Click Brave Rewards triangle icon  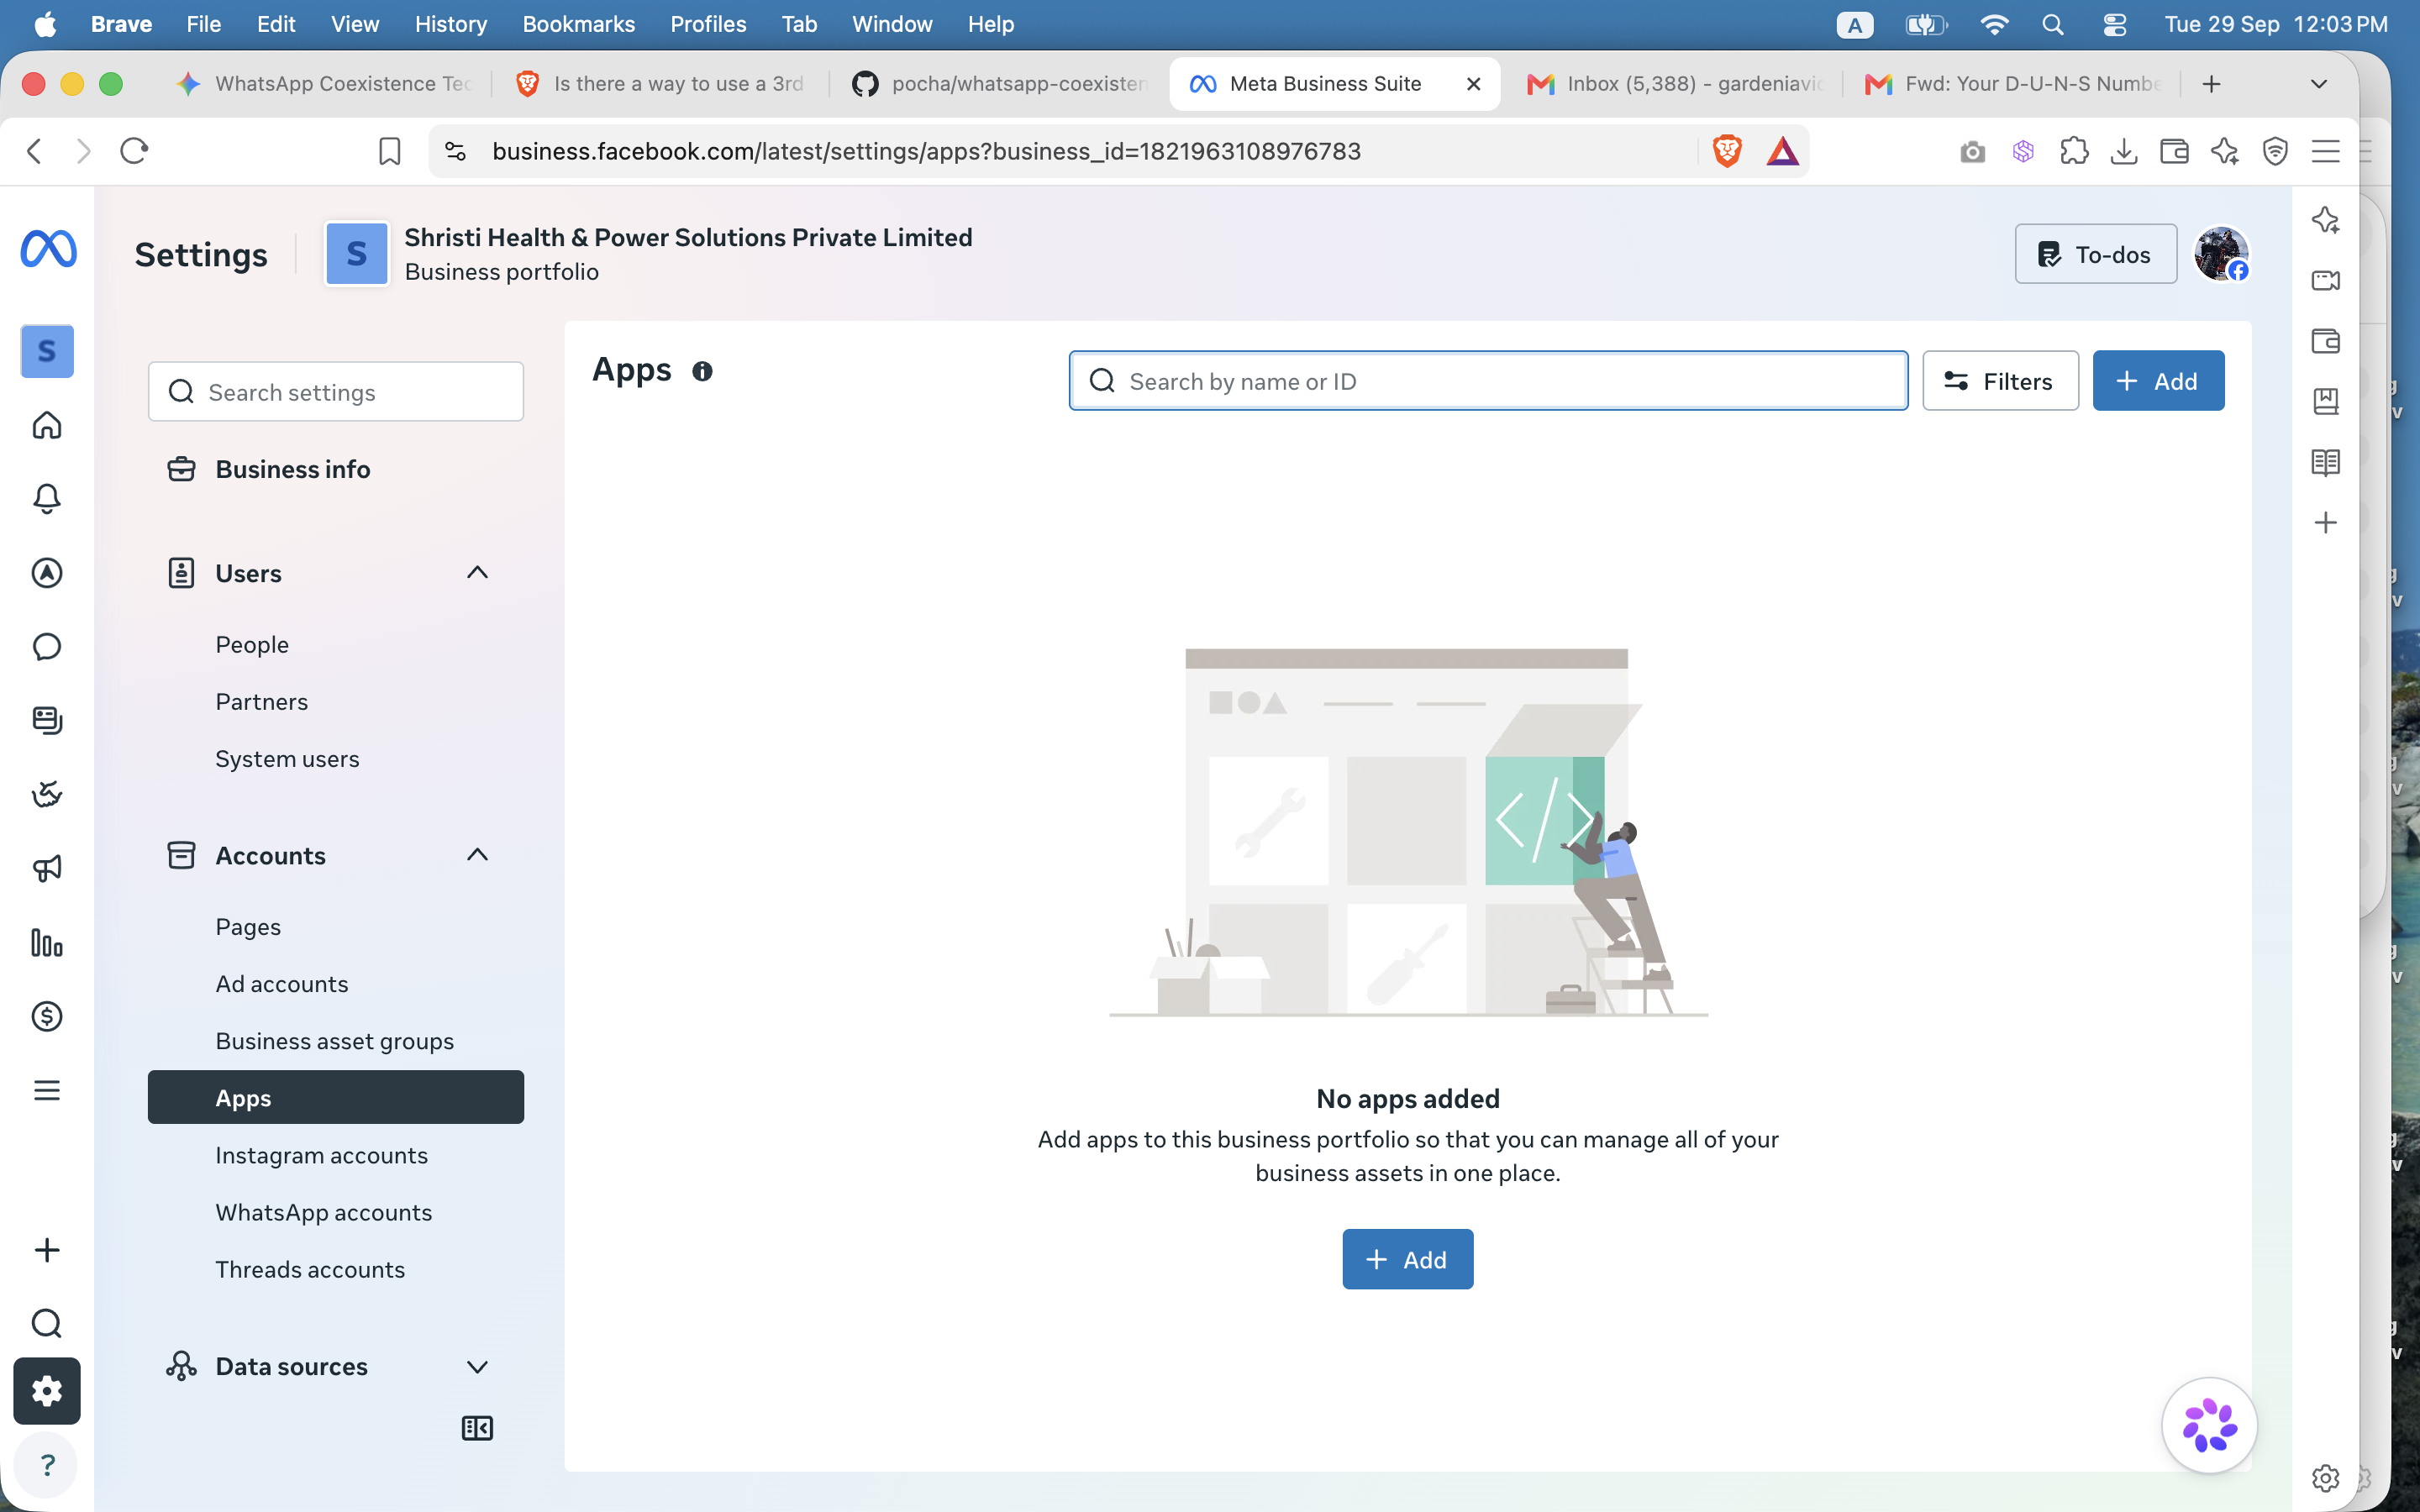(x=1782, y=151)
